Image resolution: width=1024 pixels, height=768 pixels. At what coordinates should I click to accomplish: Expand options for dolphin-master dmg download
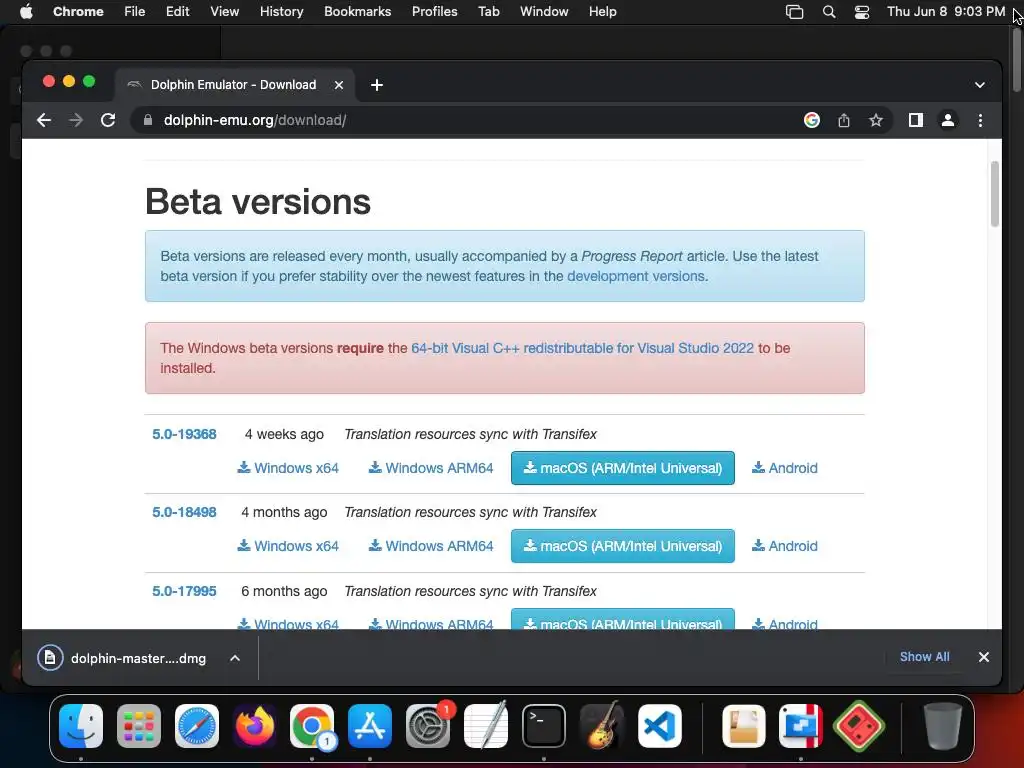pyautogui.click(x=235, y=658)
